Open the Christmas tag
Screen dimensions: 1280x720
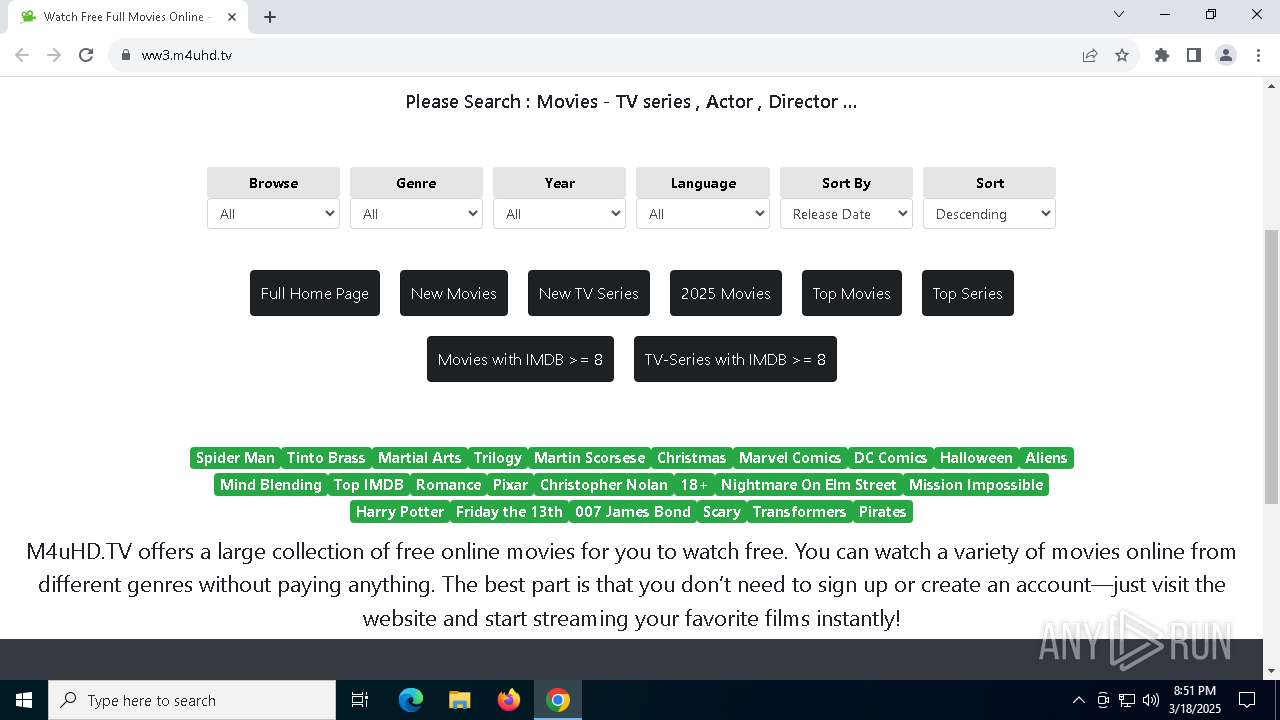691,458
